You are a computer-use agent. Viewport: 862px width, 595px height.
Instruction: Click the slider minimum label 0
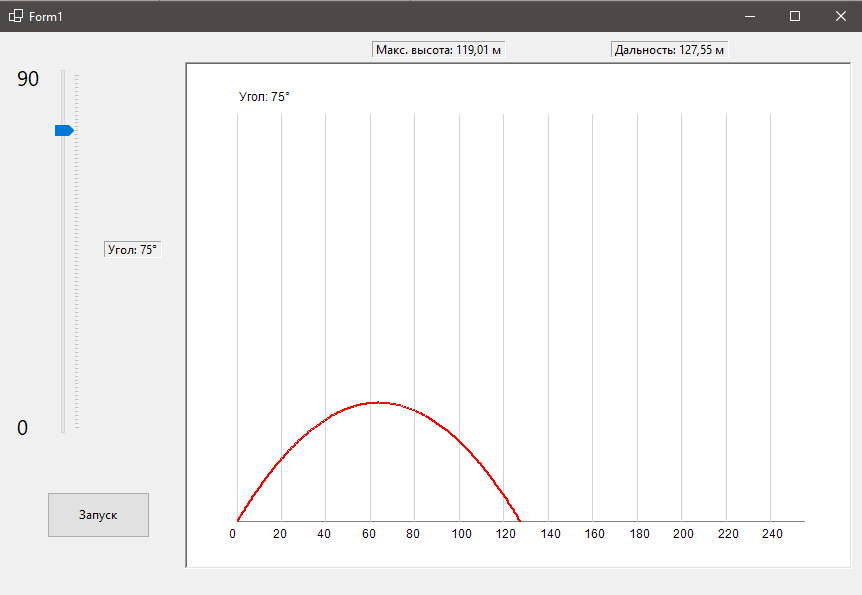[22, 428]
